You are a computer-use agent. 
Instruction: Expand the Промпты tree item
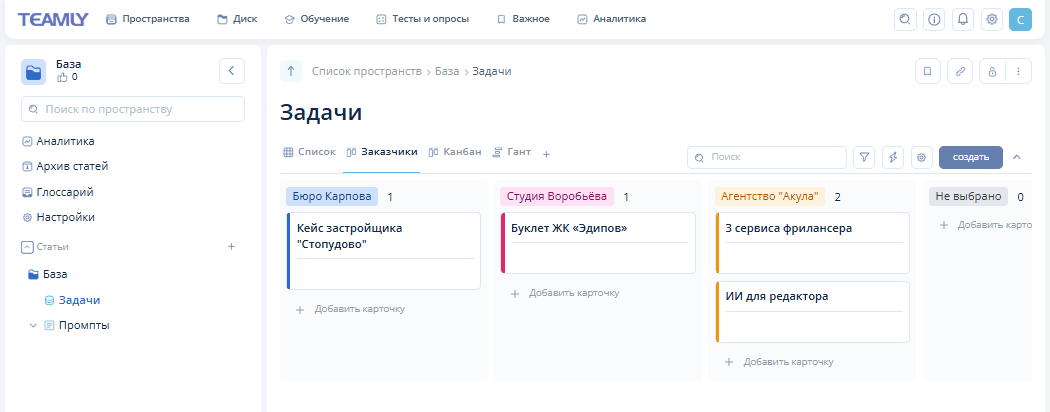pos(33,325)
